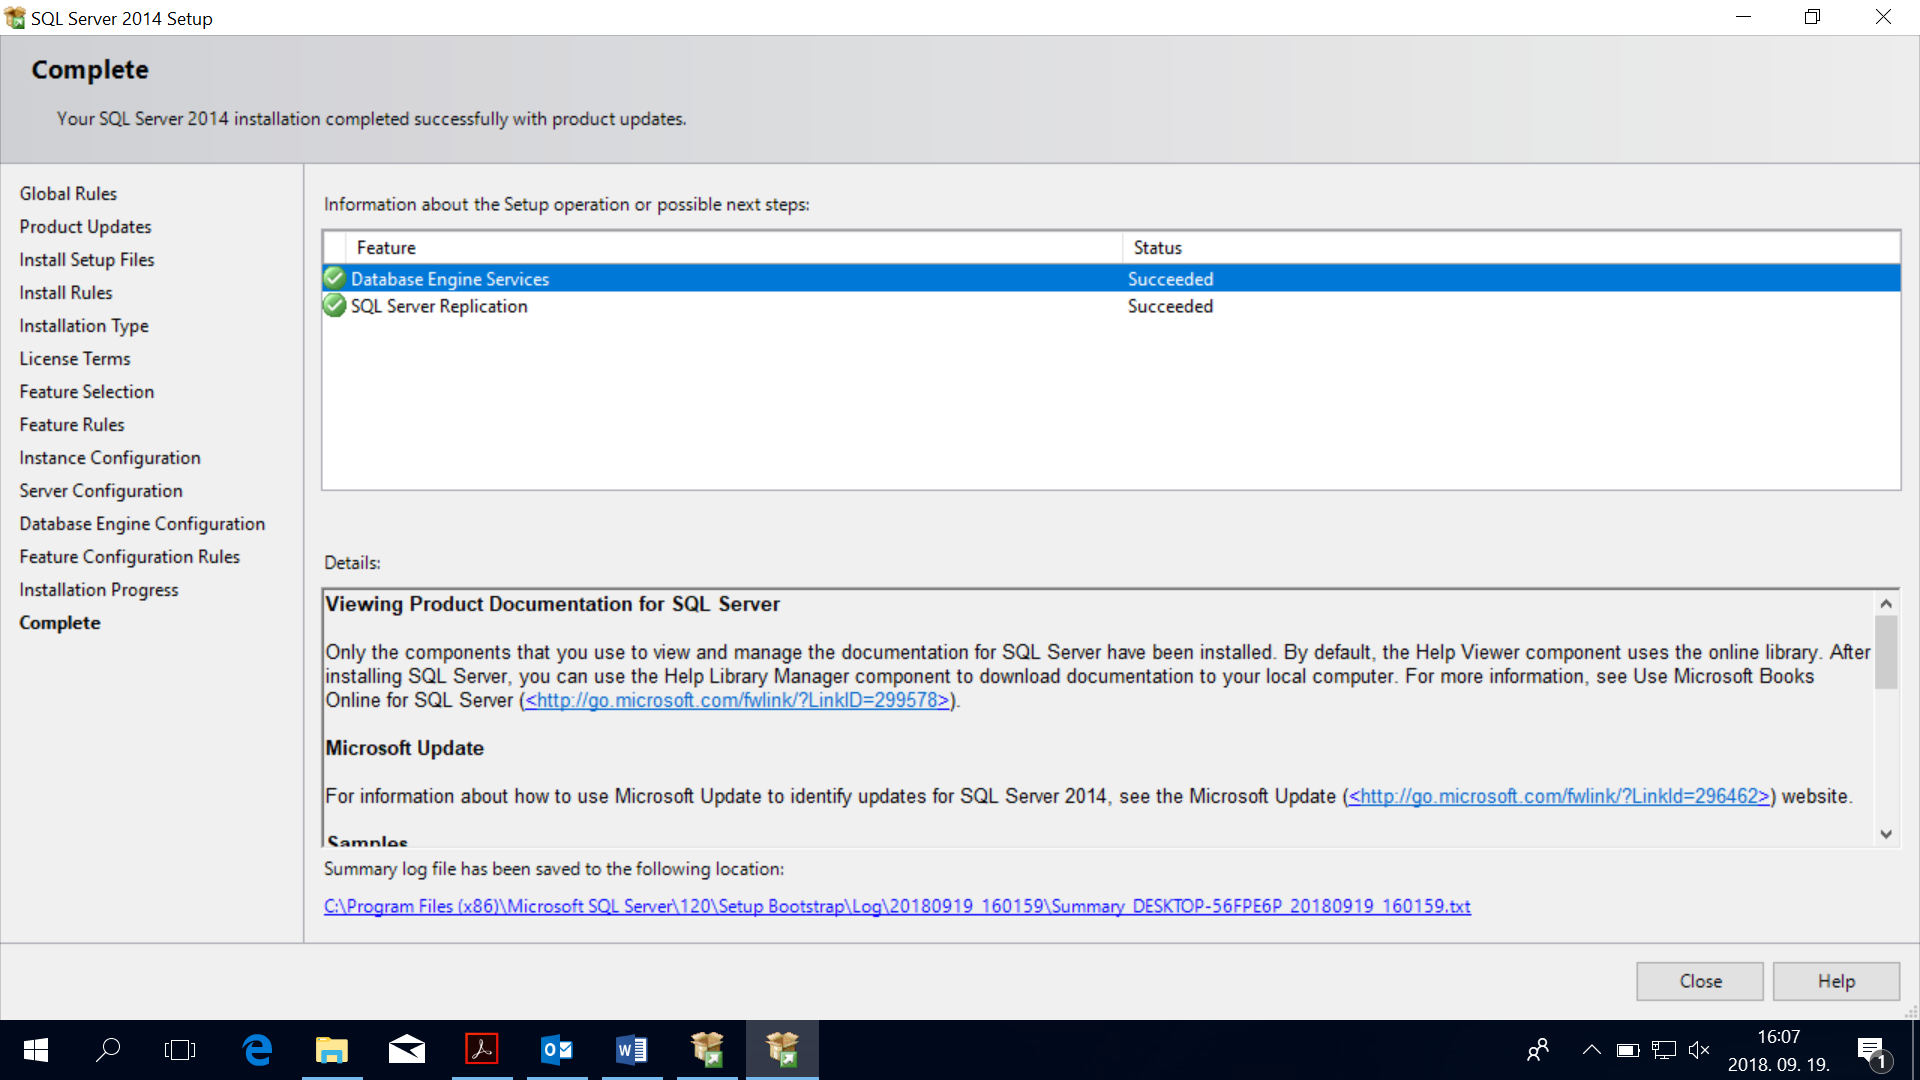The image size is (1920, 1080).
Task: Open Help for SQL Server setup
Action: [1836, 981]
